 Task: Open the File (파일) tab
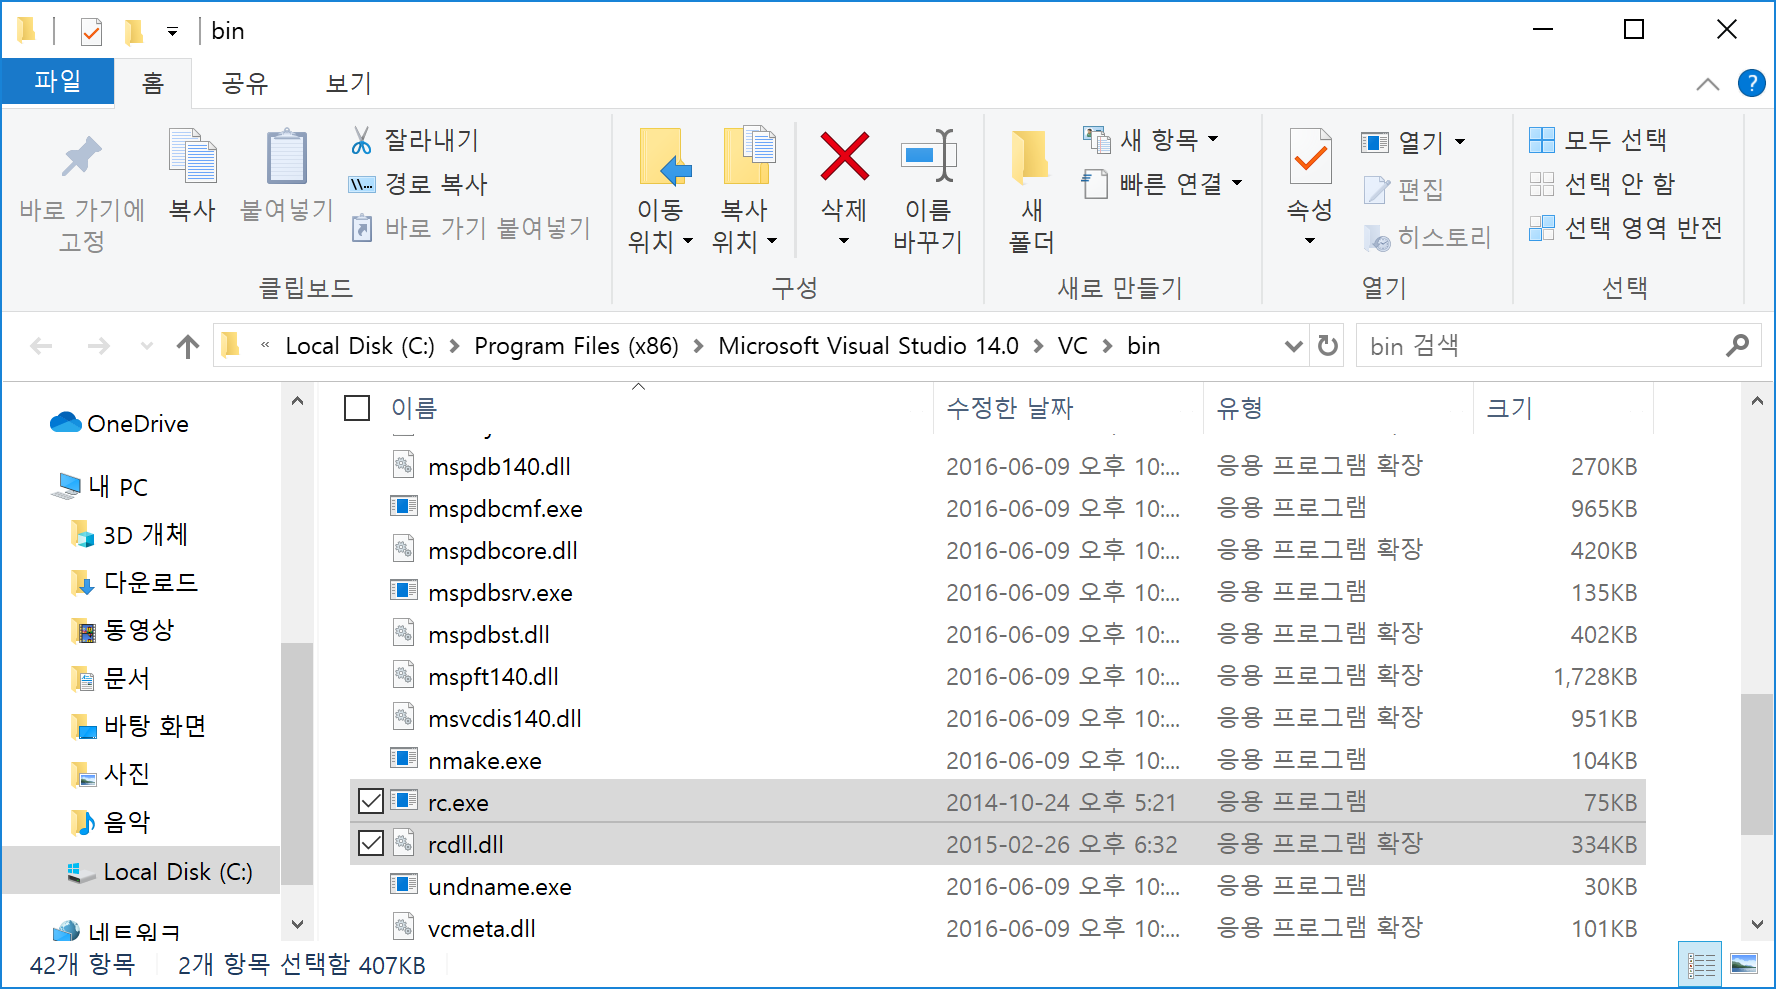pyautogui.click(x=58, y=81)
